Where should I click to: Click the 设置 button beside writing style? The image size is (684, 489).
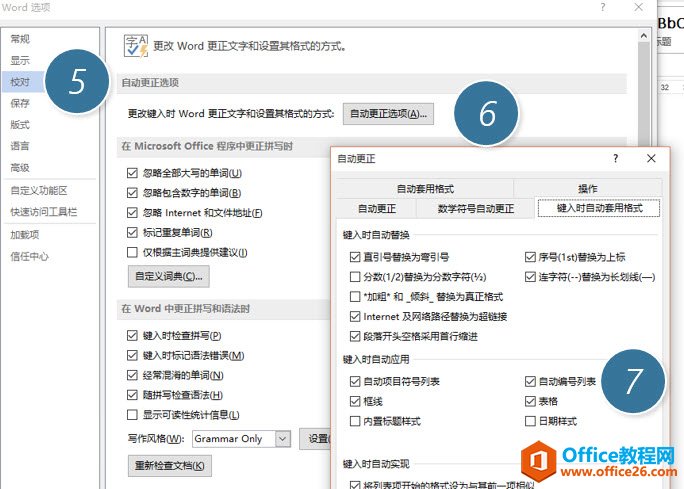pyautogui.click(x=315, y=439)
